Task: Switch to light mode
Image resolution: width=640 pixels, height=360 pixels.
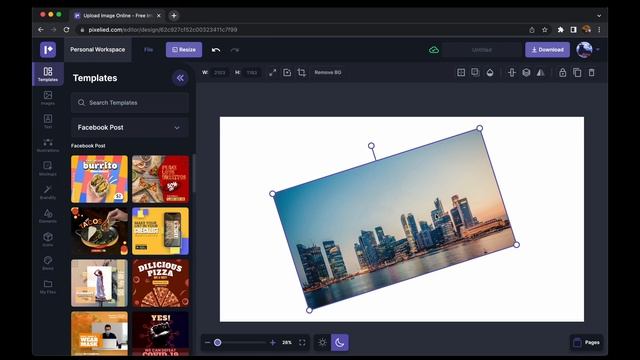Action: click(x=322, y=342)
